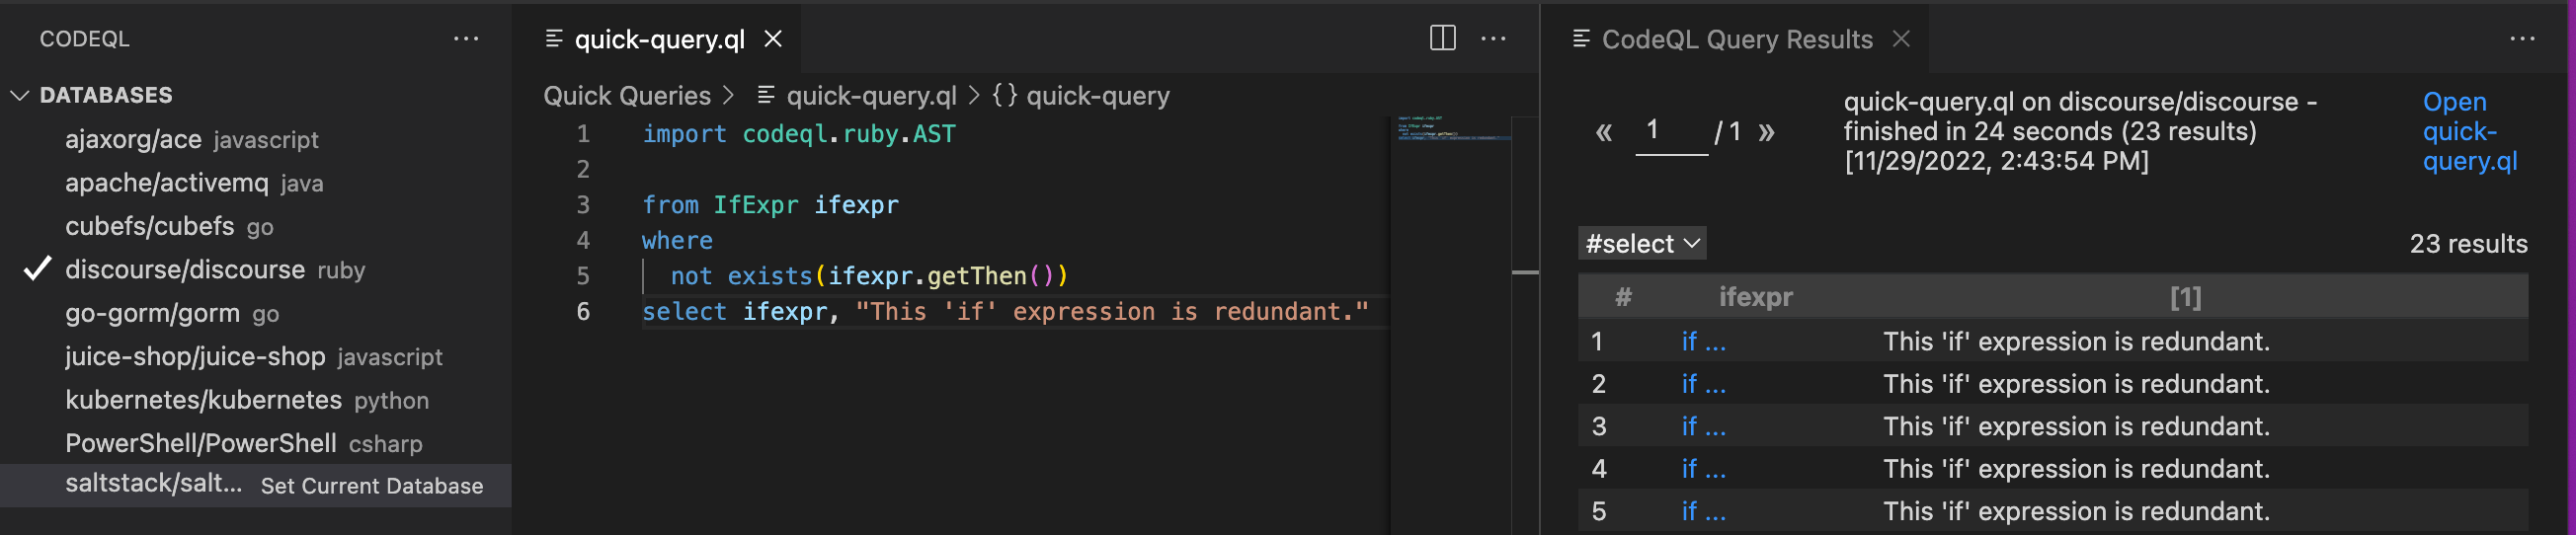The width and height of the screenshot is (2576, 535).
Task: Click the results page number field
Action: point(1671,131)
